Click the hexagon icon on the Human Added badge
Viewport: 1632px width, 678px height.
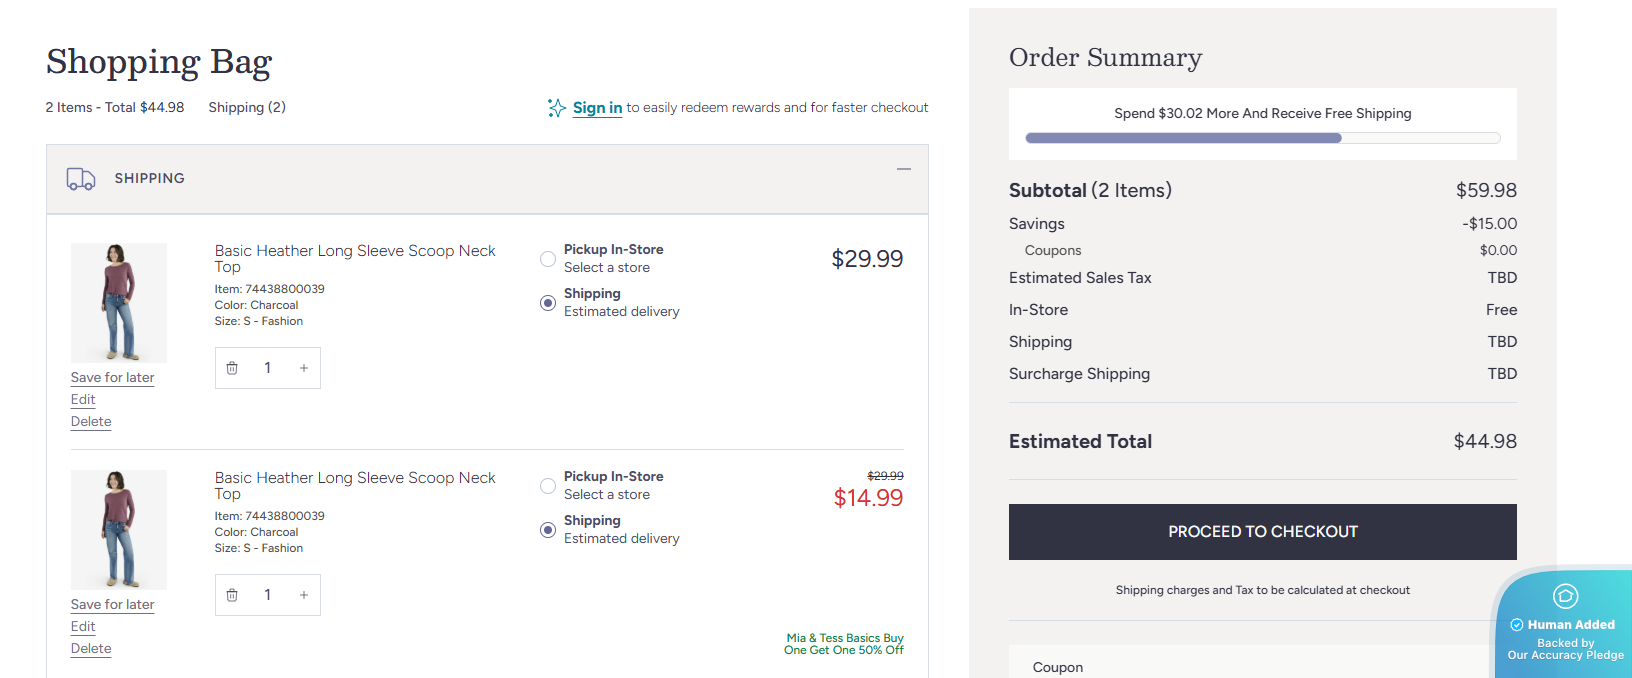(1566, 596)
